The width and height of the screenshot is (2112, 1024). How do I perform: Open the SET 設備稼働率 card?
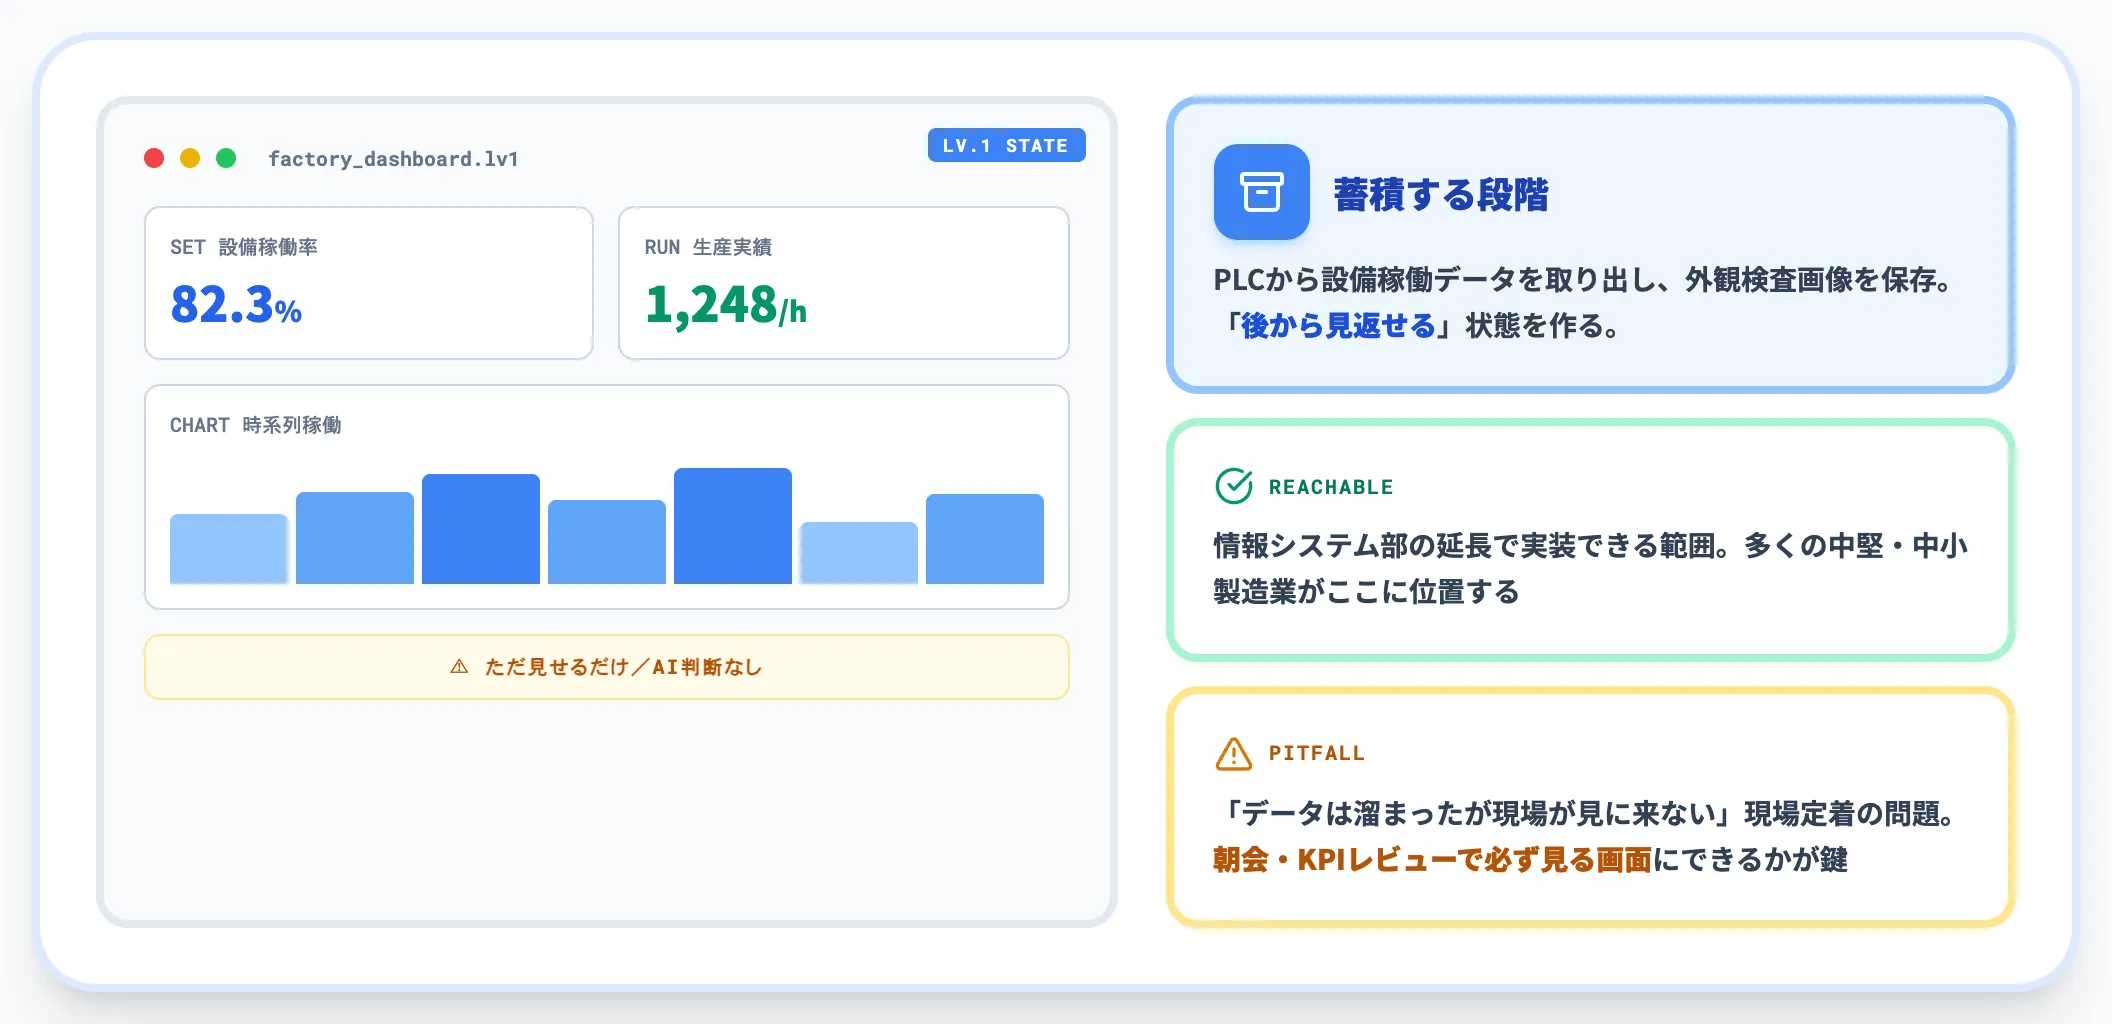coord(369,283)
